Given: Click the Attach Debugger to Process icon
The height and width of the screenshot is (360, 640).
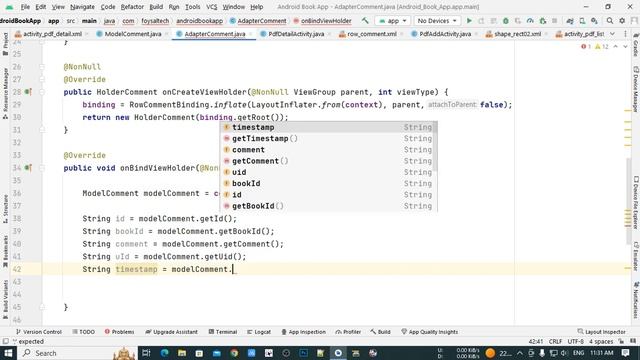Looking at the screenshot, I should click(542, 21).
